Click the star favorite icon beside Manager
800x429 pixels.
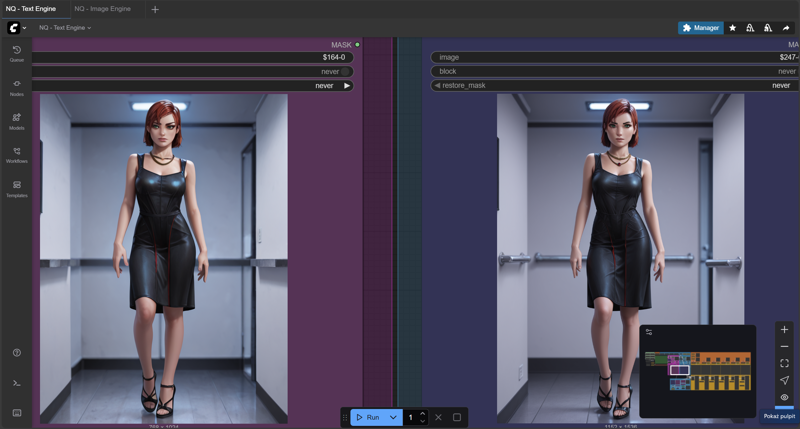tap(732, 28)
